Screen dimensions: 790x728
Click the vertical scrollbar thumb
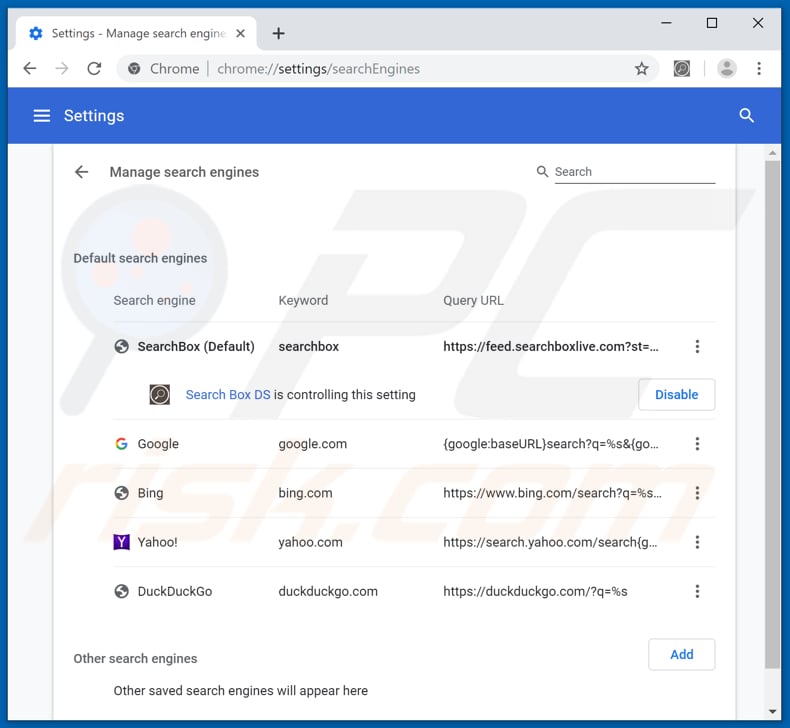click(772, 415)
